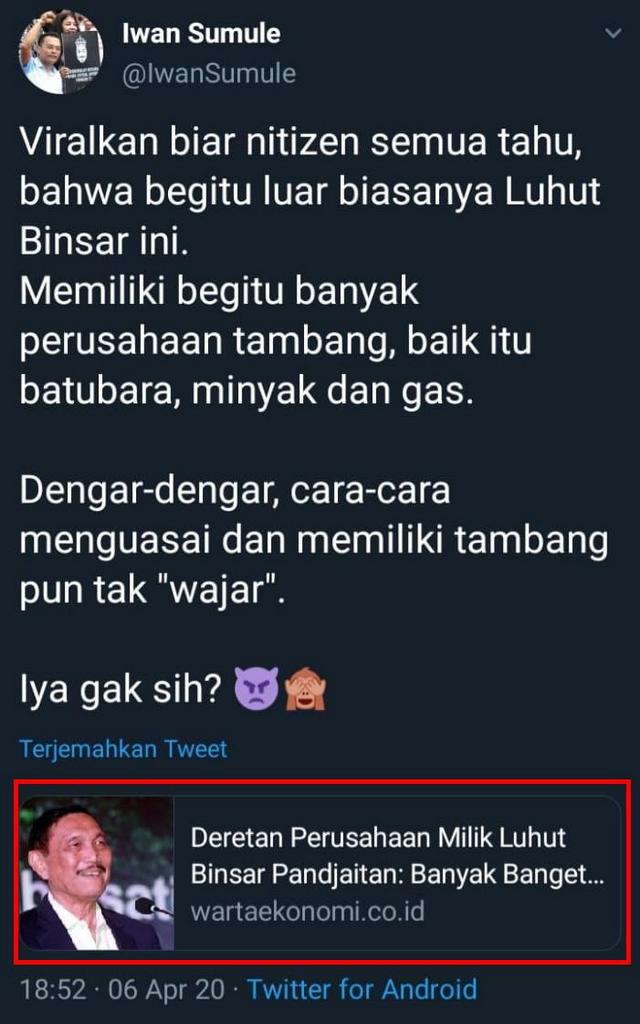Click Binsar Pandjaitan: Banyak Banget card line
The height and width of the screenshot is (1024, 640).
[x=398, y=874]
